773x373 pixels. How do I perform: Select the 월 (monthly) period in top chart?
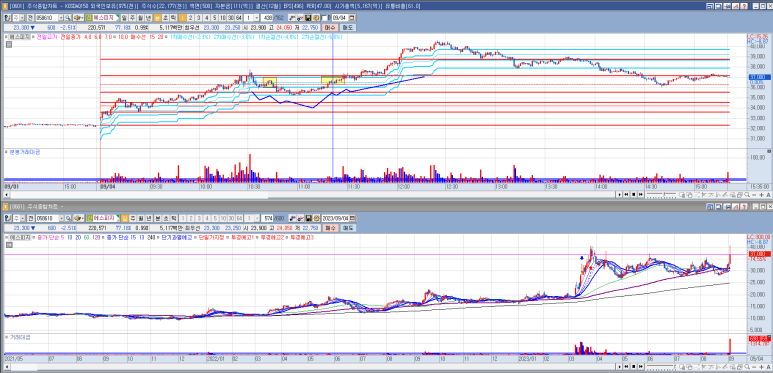pos(141,17)
